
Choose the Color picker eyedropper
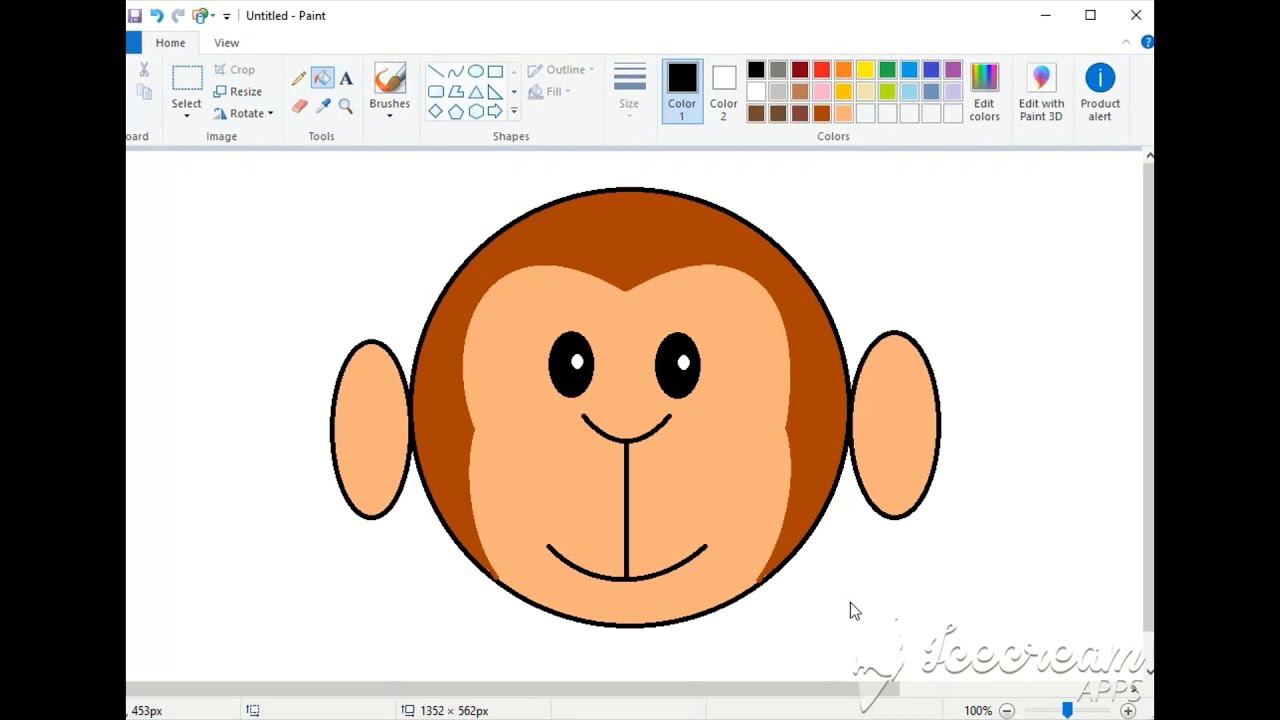pyautogui.click(x=322, y=106)
